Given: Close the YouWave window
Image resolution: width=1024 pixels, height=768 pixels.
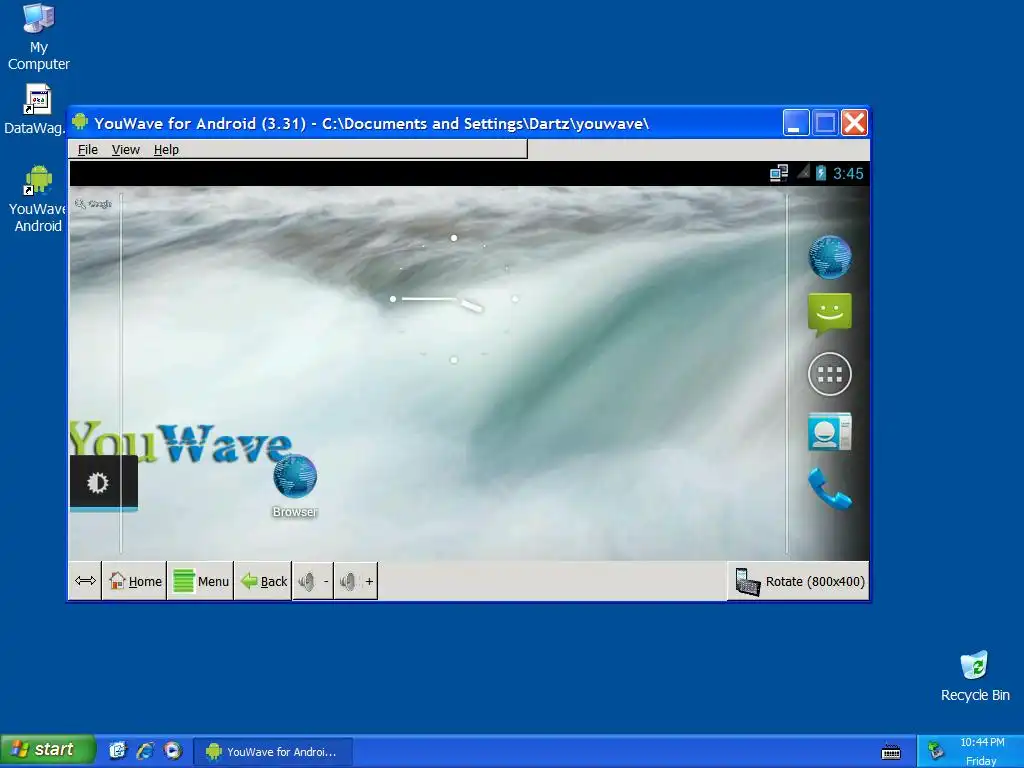Looking at the screenshot, I should 854,123.
